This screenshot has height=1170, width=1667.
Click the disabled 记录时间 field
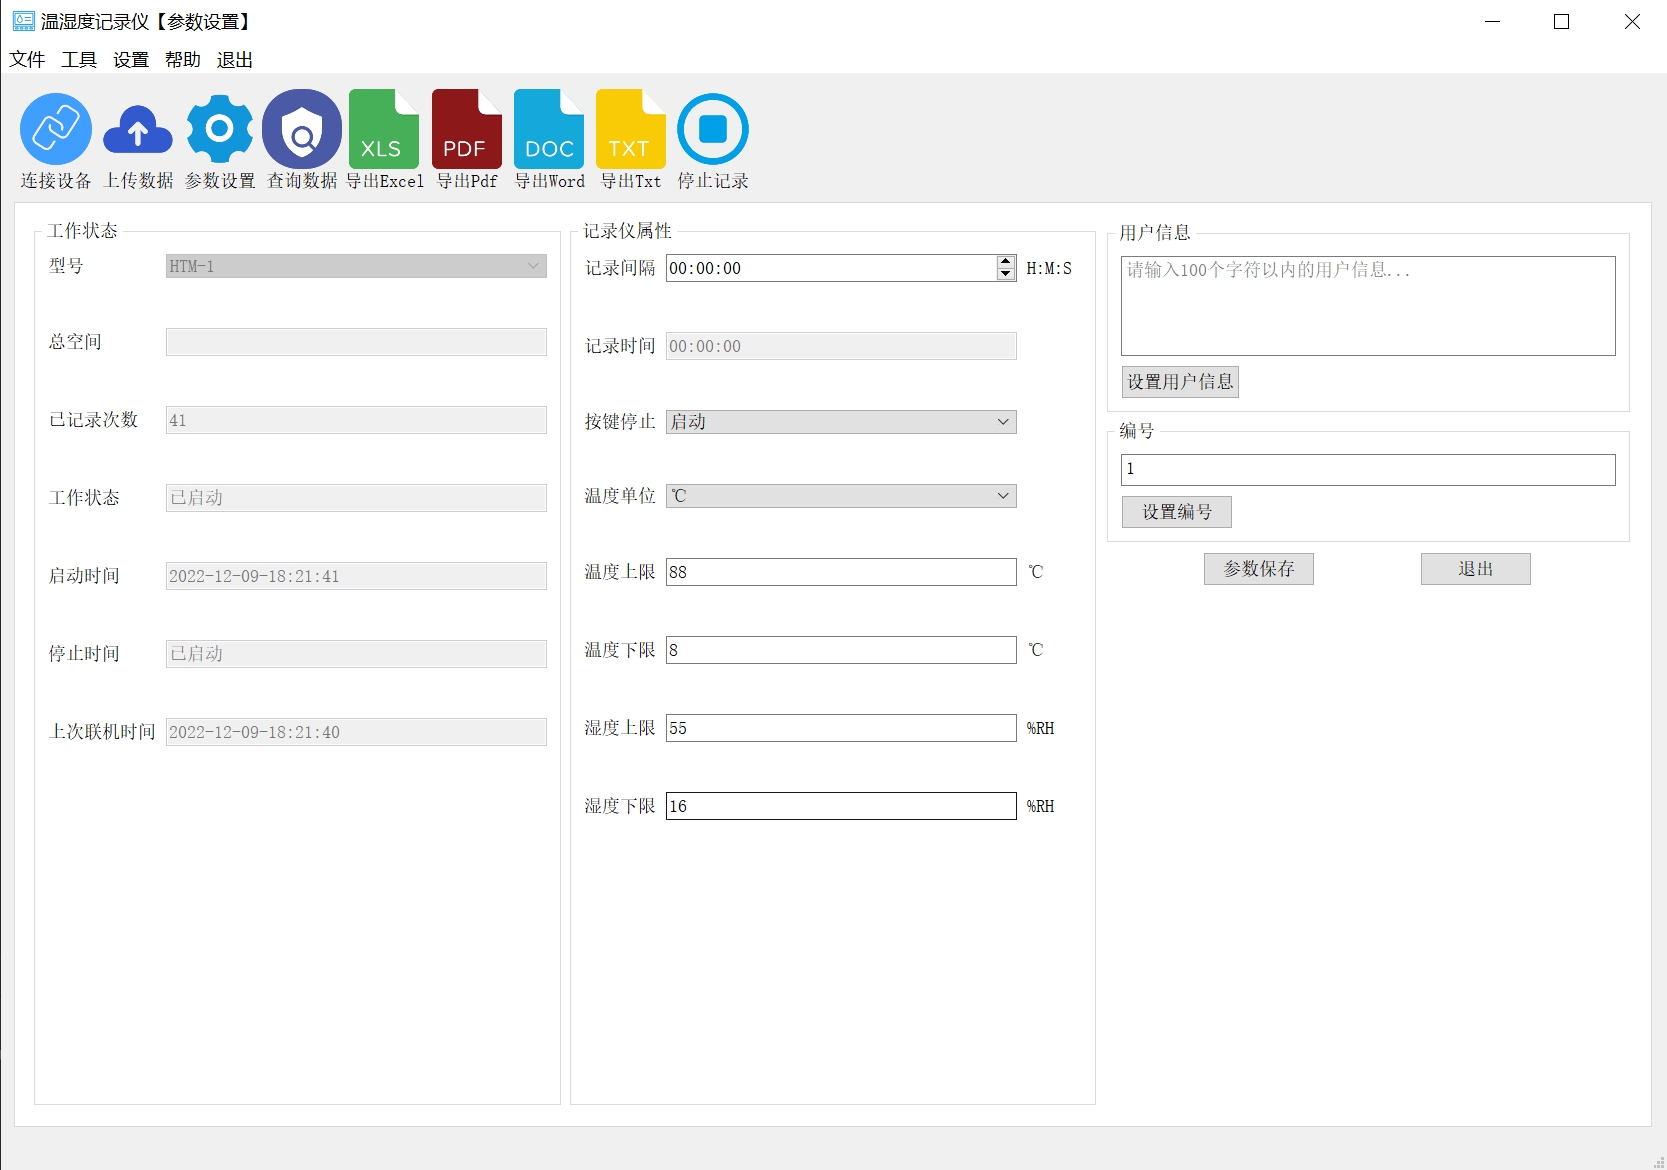(x=841, y=346)
